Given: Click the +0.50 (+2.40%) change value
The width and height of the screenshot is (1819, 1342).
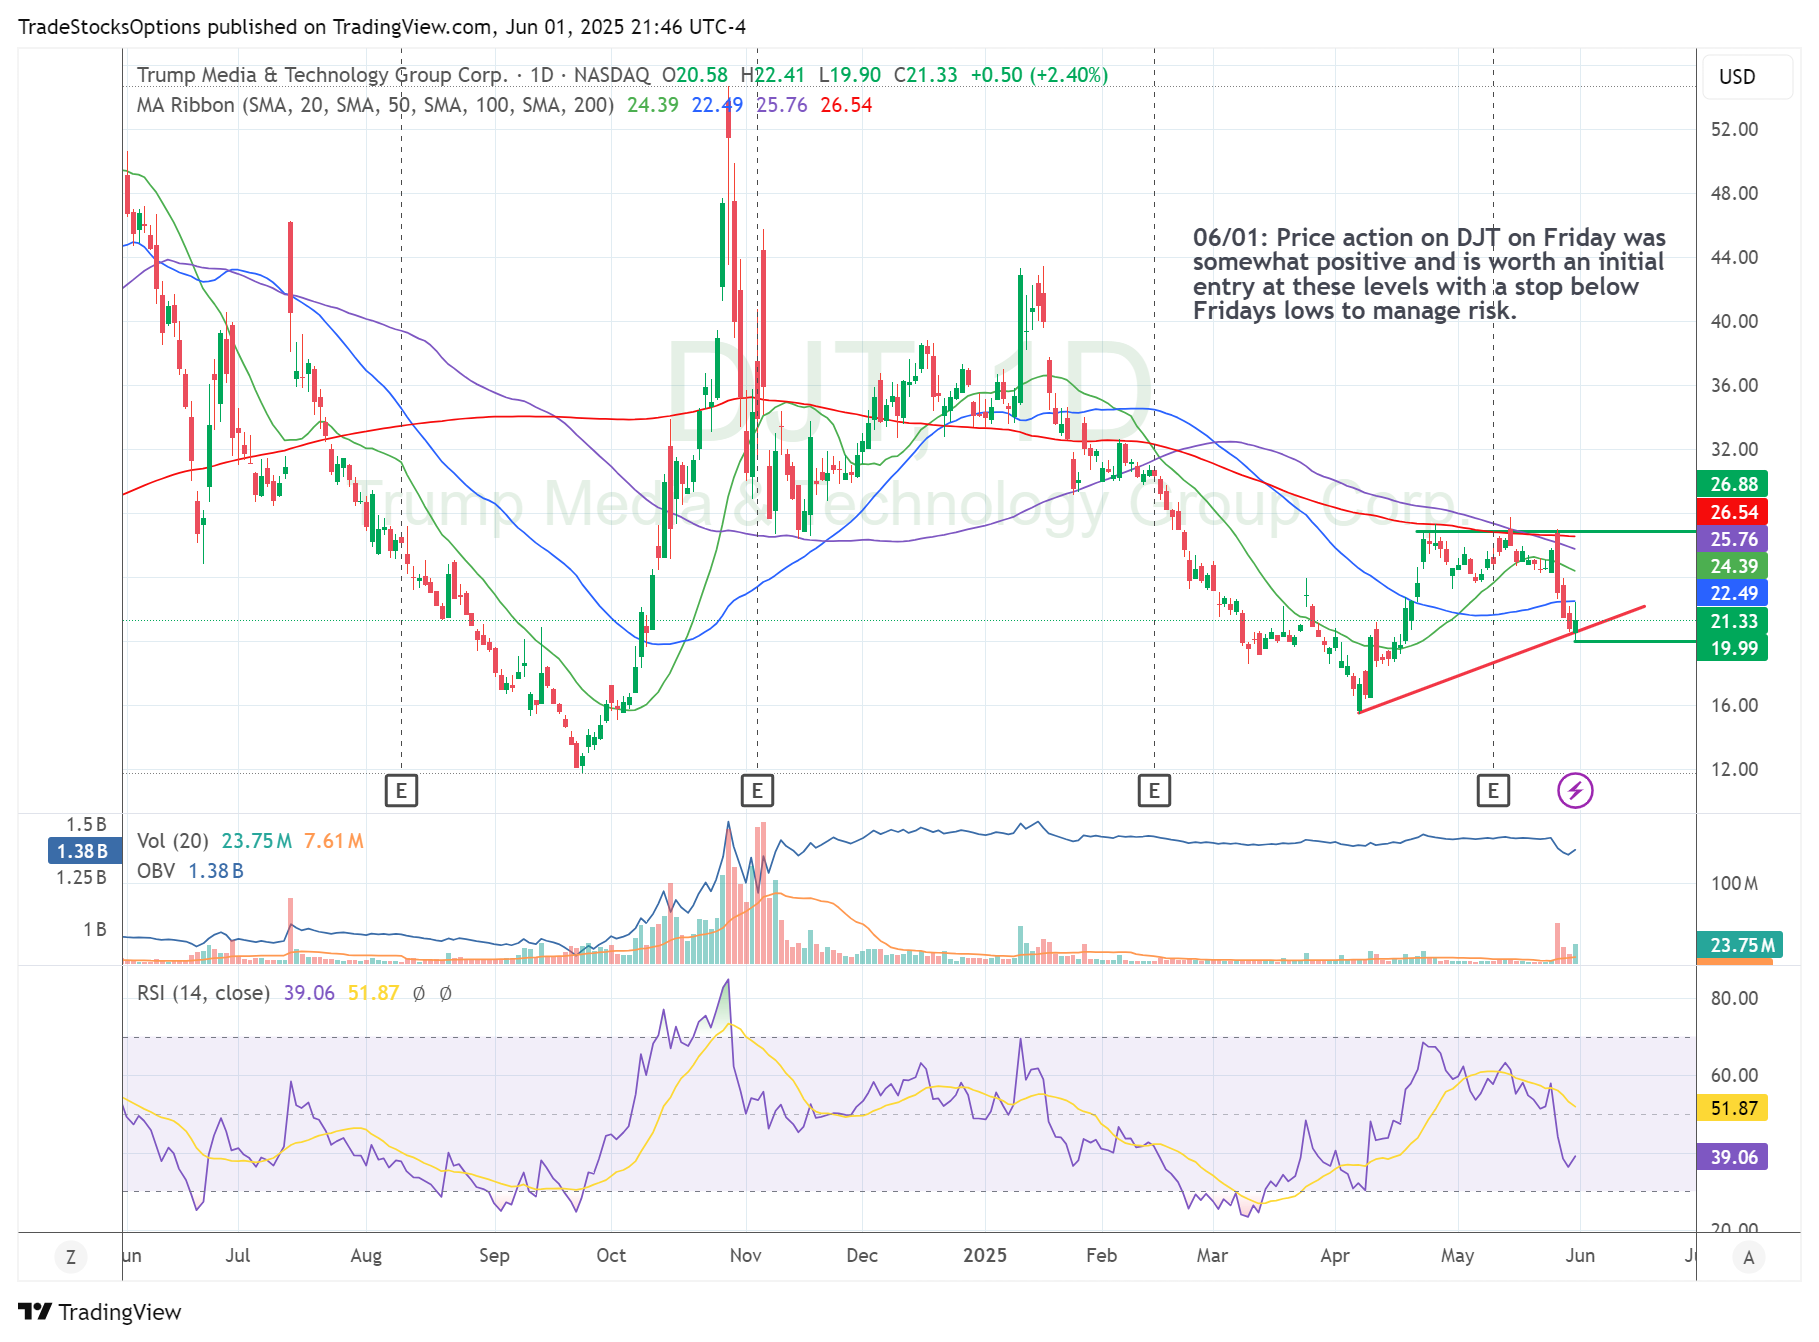Looking at the screenshot, I should 1039,75.
